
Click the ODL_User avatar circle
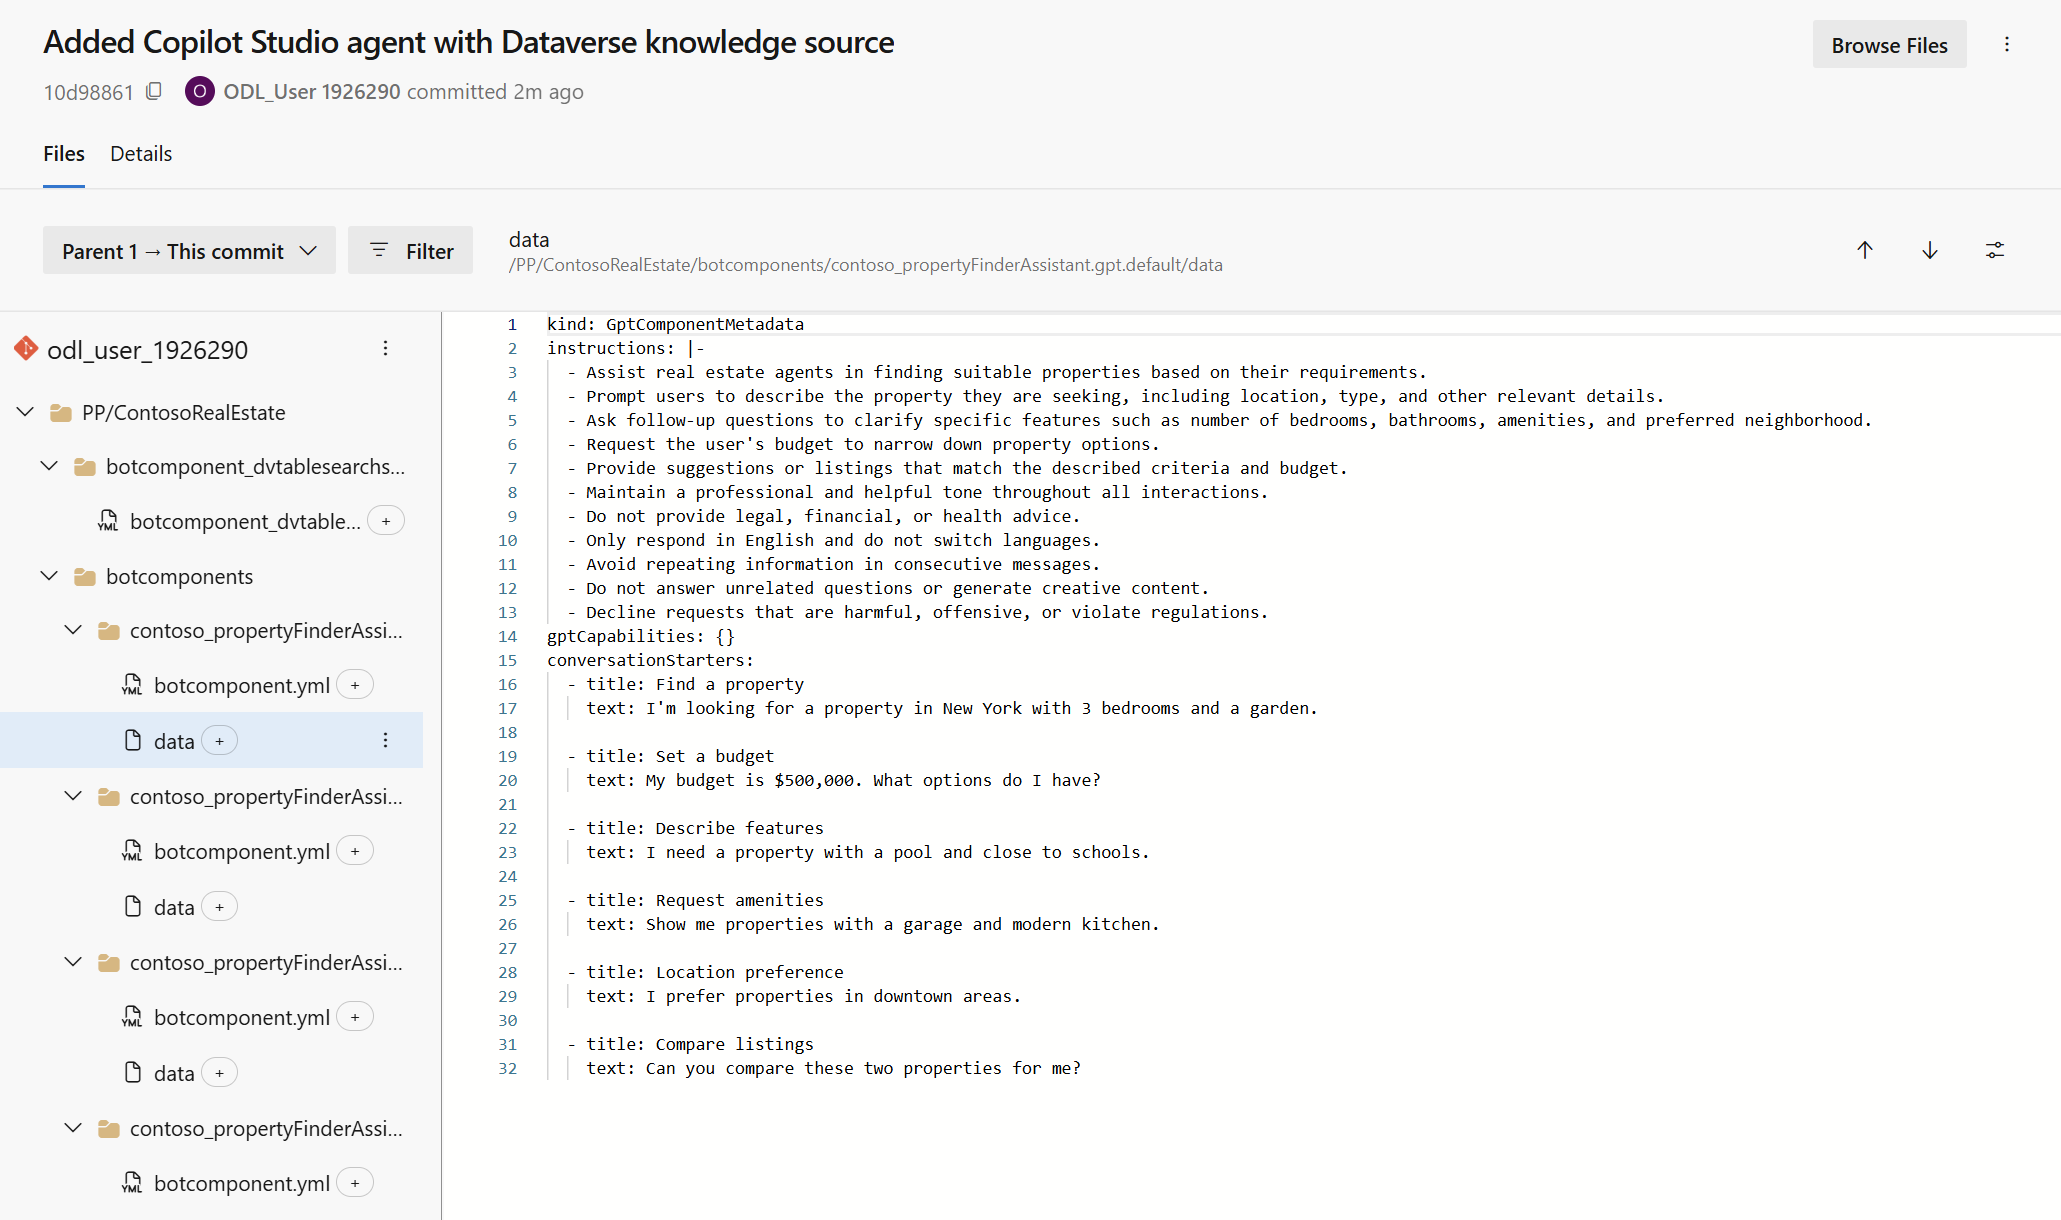click(199, 91)
